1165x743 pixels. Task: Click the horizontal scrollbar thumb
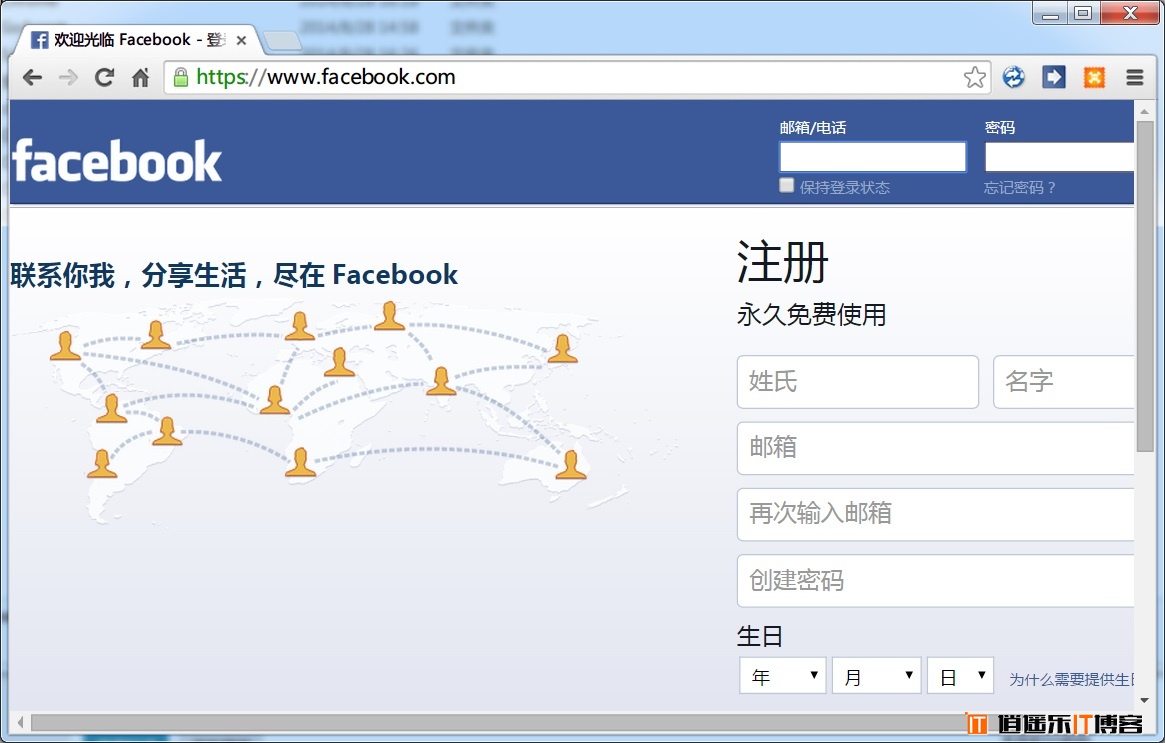coord(498,722)
